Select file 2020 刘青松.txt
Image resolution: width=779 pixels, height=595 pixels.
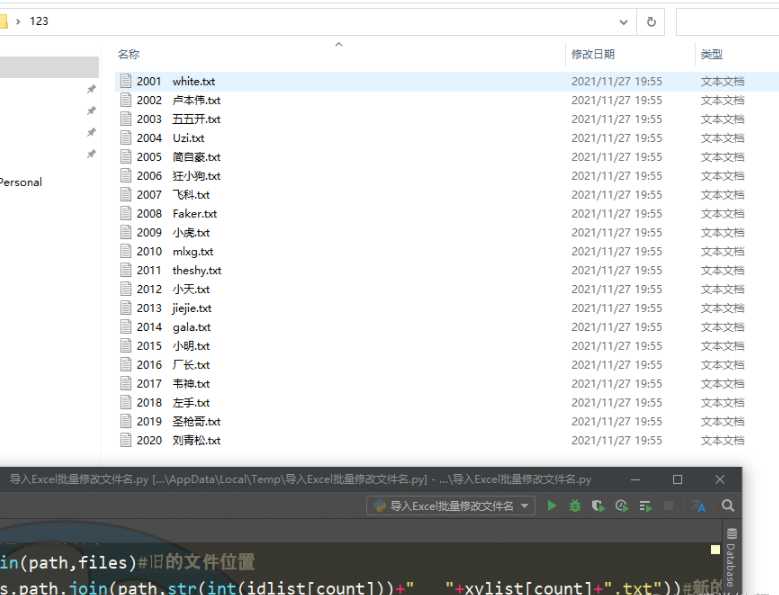(178, 440)
